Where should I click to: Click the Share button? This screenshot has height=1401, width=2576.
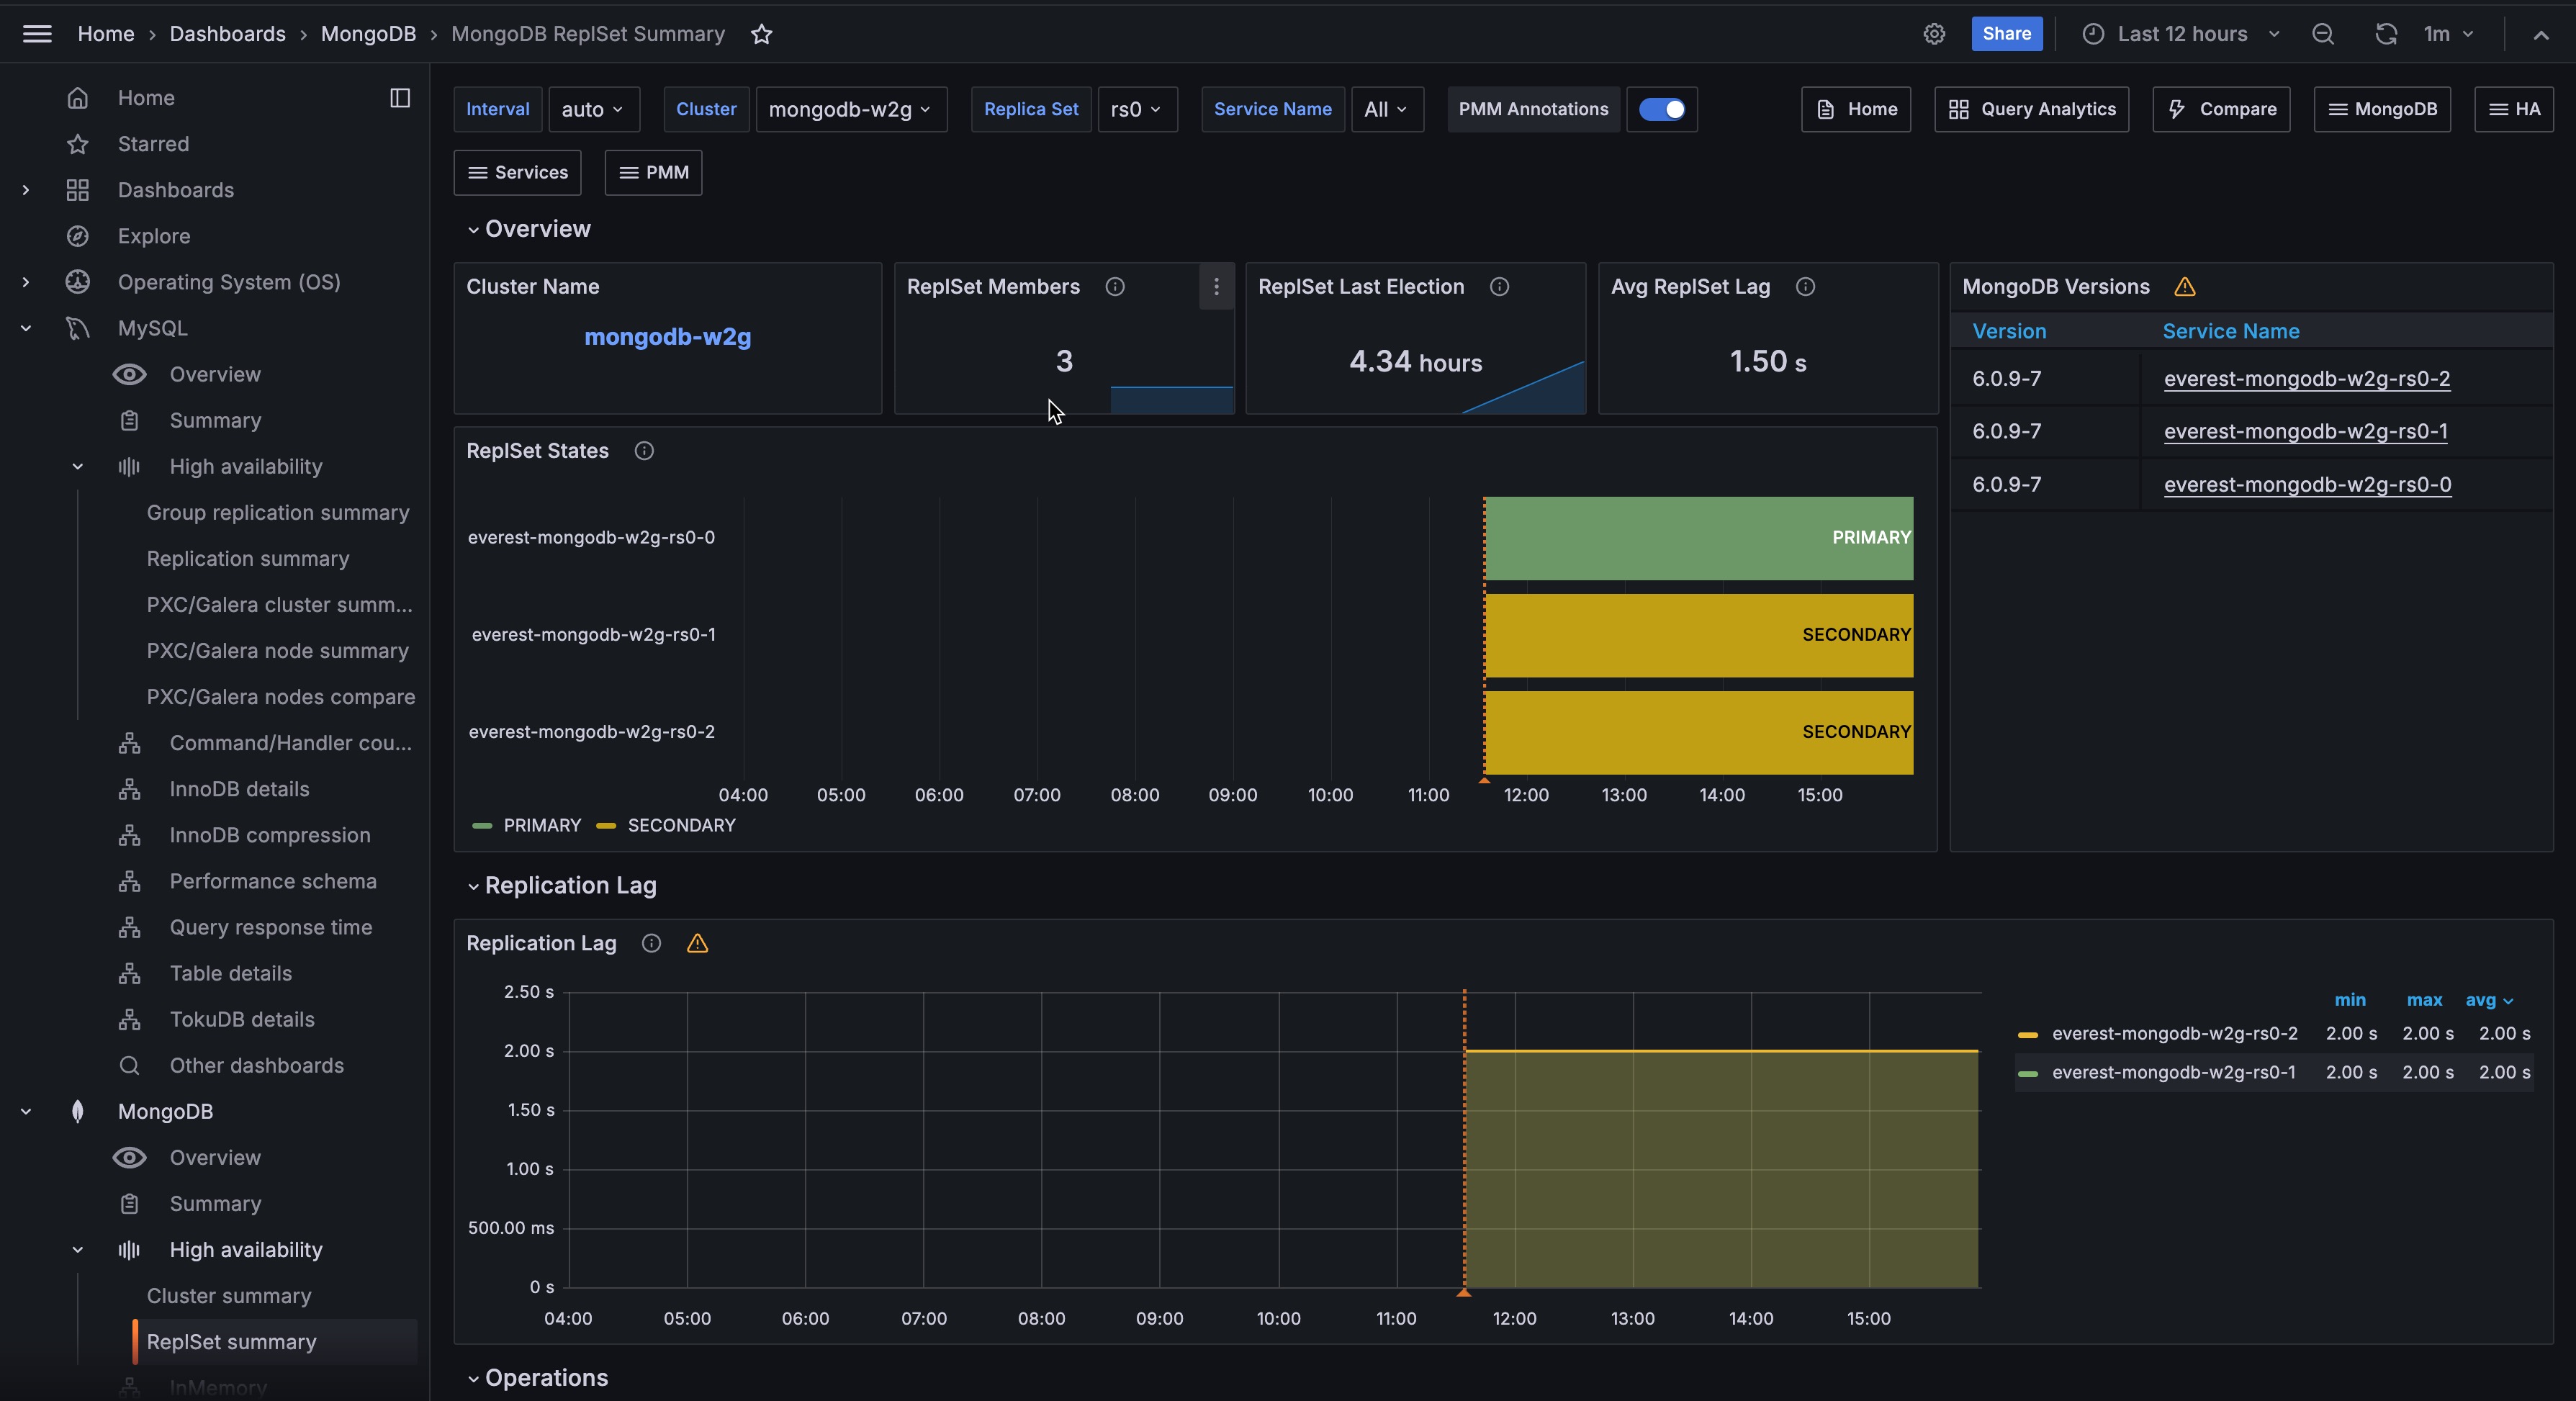click(2007, 33)
